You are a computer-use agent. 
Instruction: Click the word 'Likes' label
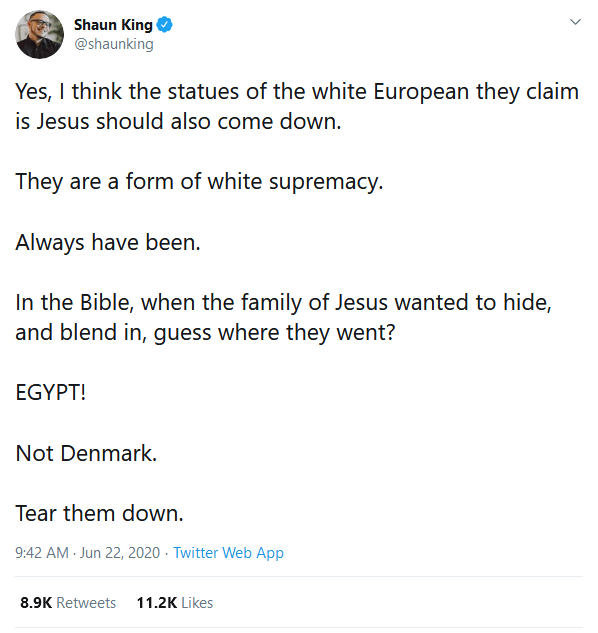point(197,602)
